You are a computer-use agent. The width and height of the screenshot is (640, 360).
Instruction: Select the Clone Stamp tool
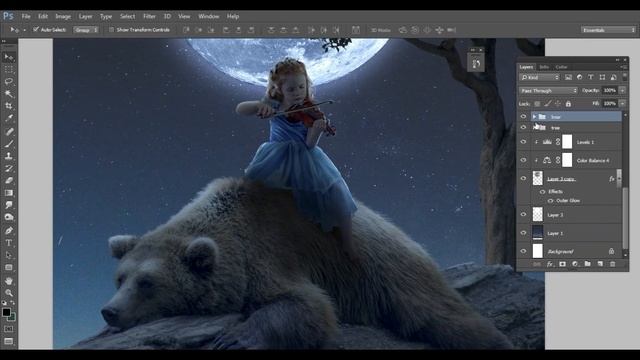pos(9,156)
